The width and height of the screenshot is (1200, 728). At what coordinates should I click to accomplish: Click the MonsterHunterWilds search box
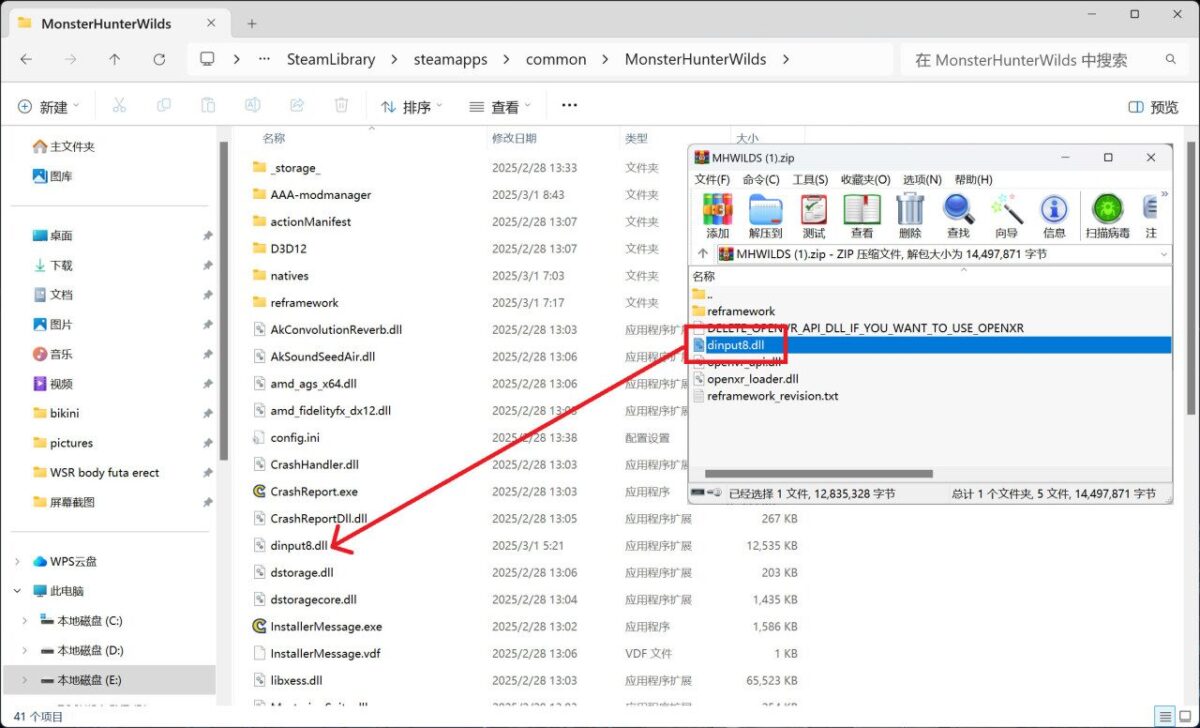coord(1040,59)
